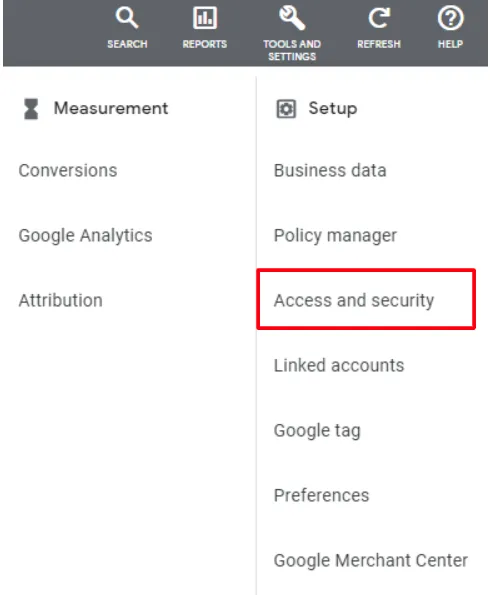
Task: Open Business data under Setup
Action: pyautogui.click(x=330, y=170)
